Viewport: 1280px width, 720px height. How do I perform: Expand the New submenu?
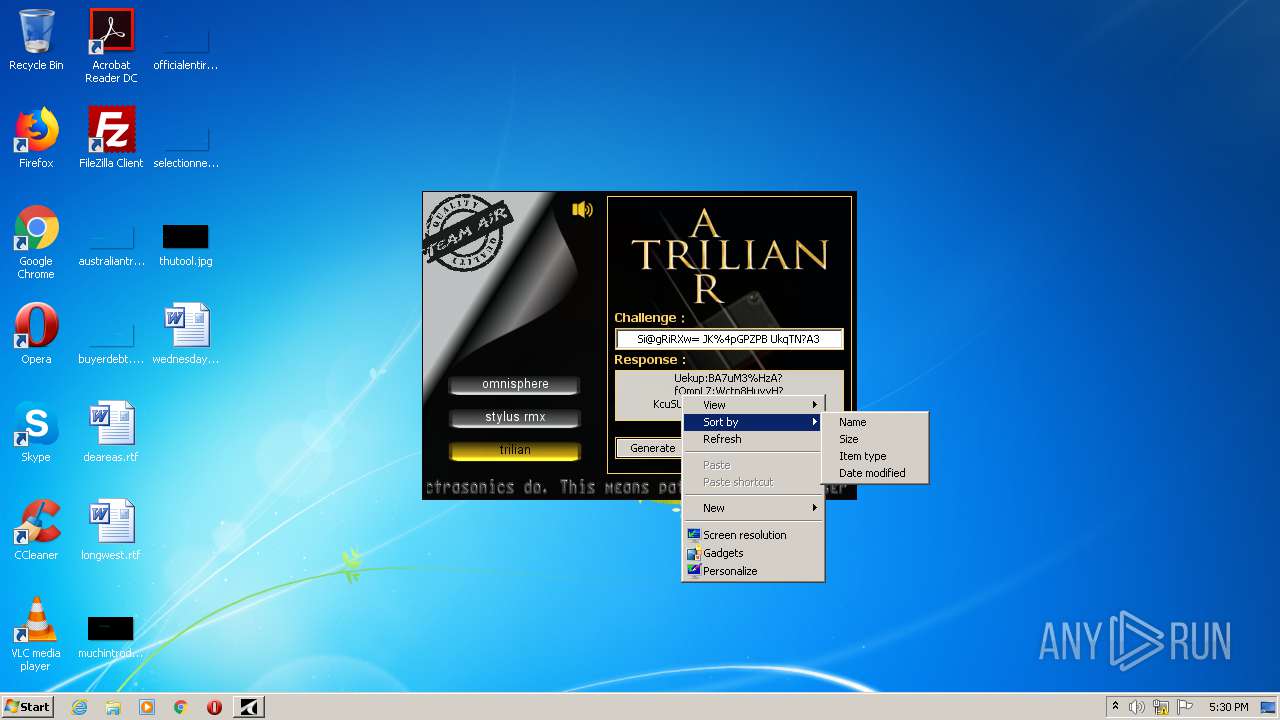(753, 508)
